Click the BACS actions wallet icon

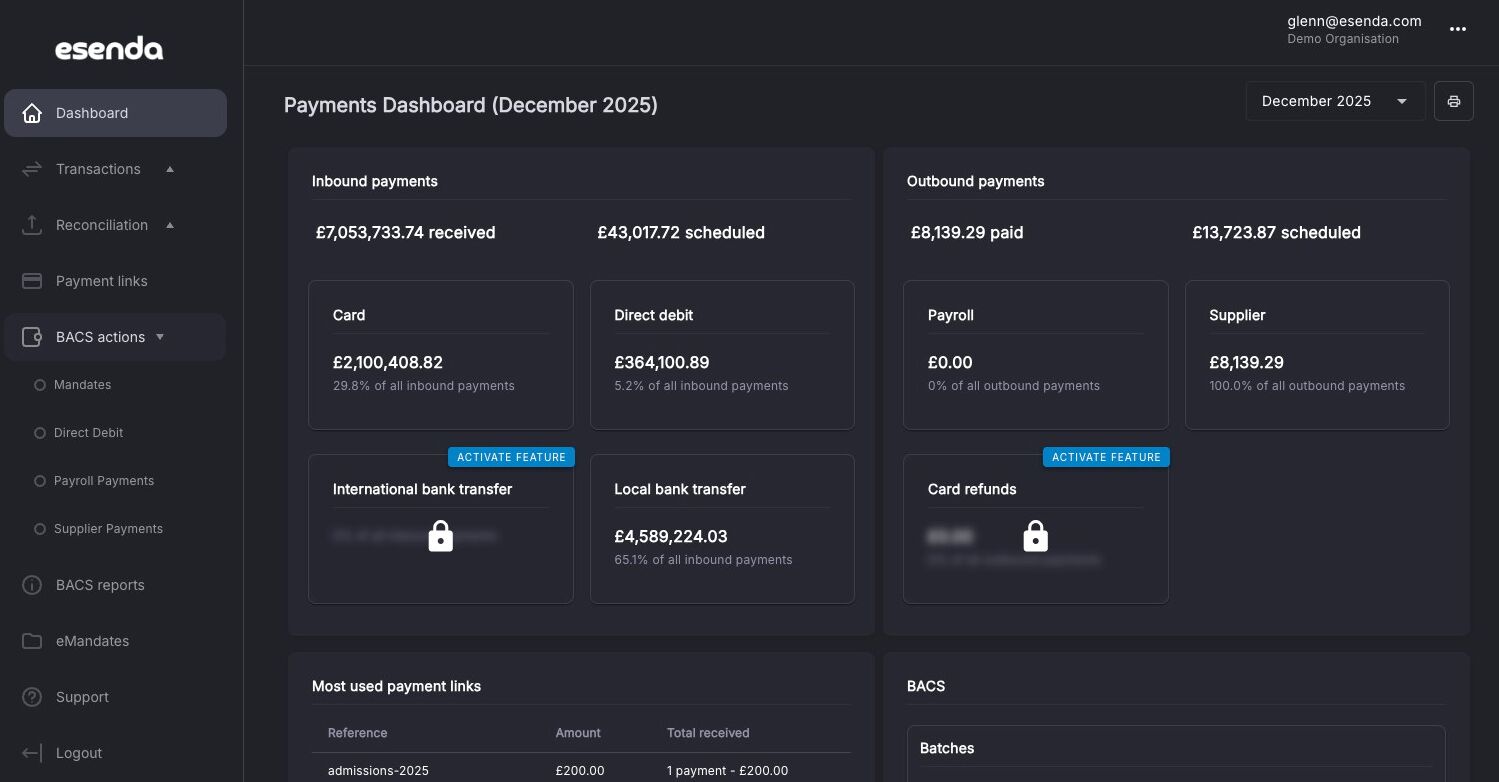click(x=32, y=337)
